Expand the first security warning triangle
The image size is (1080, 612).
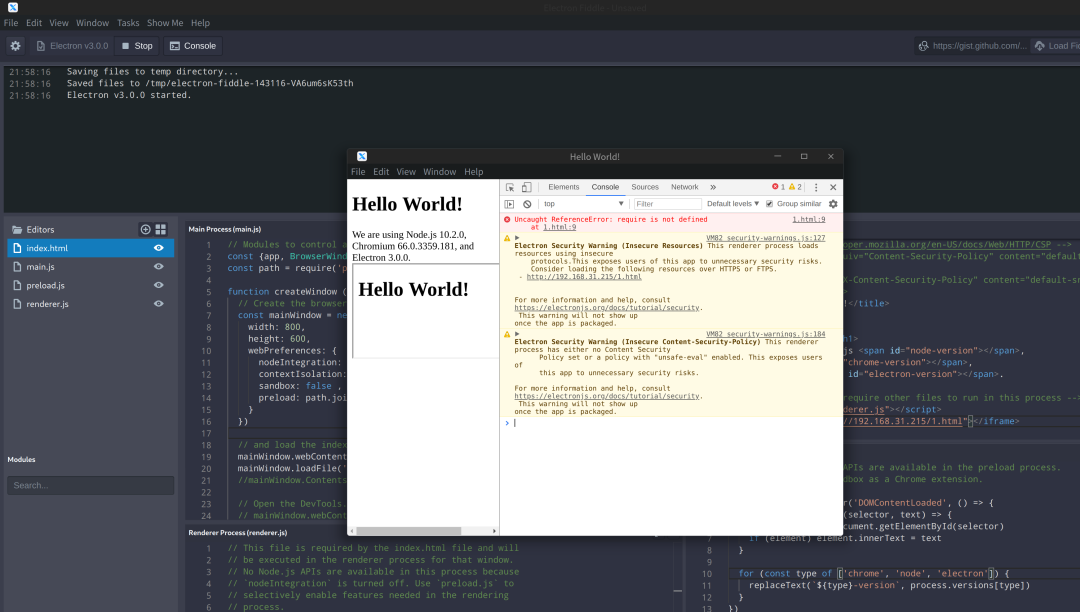517,238
